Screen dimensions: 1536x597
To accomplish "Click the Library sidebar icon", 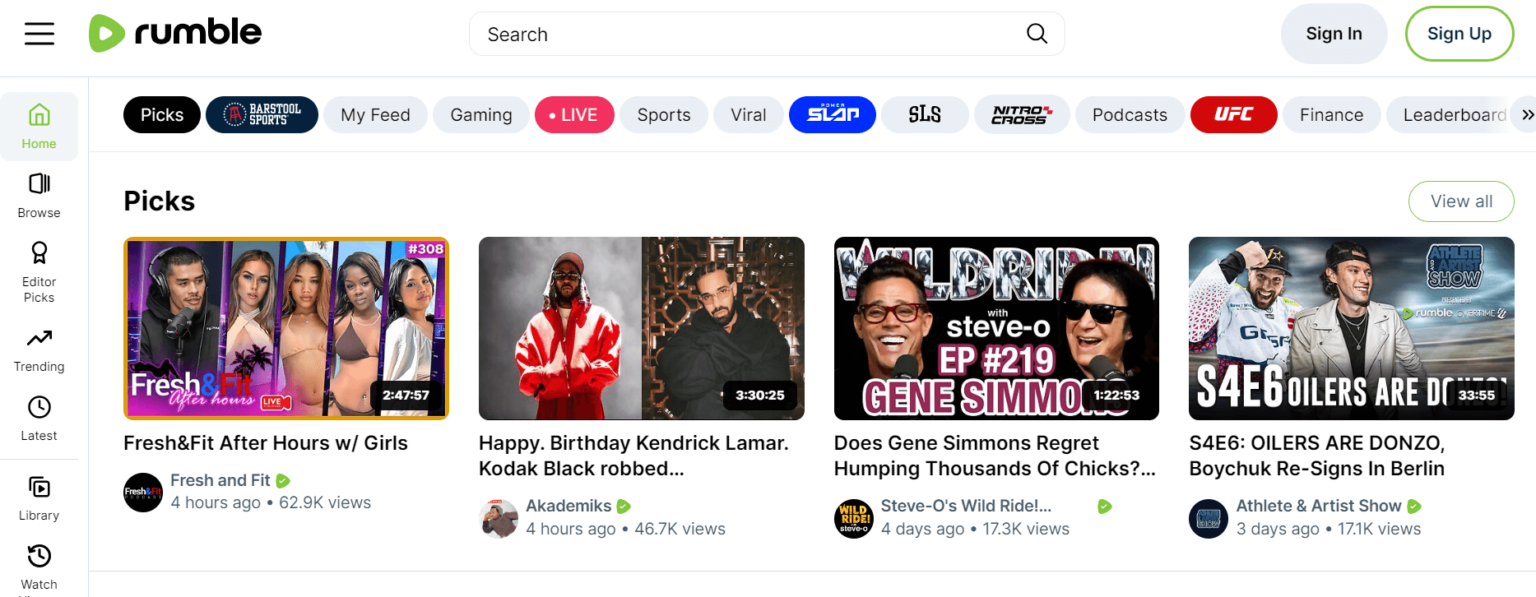I will click(39, 490).
